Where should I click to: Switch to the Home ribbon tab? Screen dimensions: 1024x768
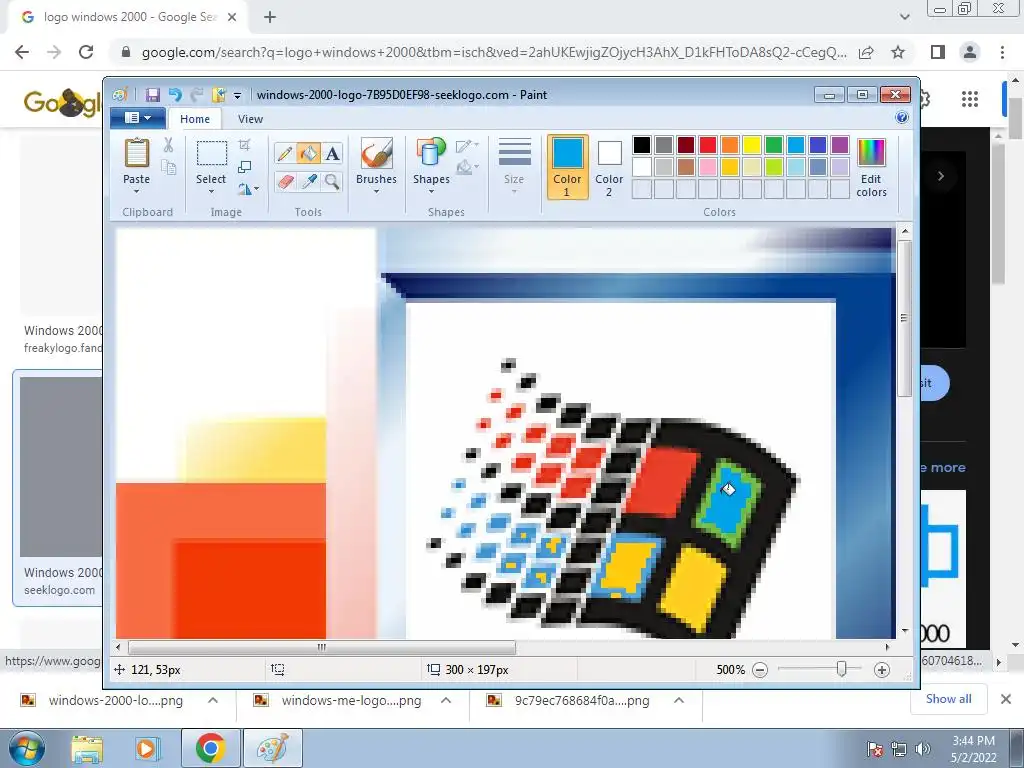click(x=195, y=119)
